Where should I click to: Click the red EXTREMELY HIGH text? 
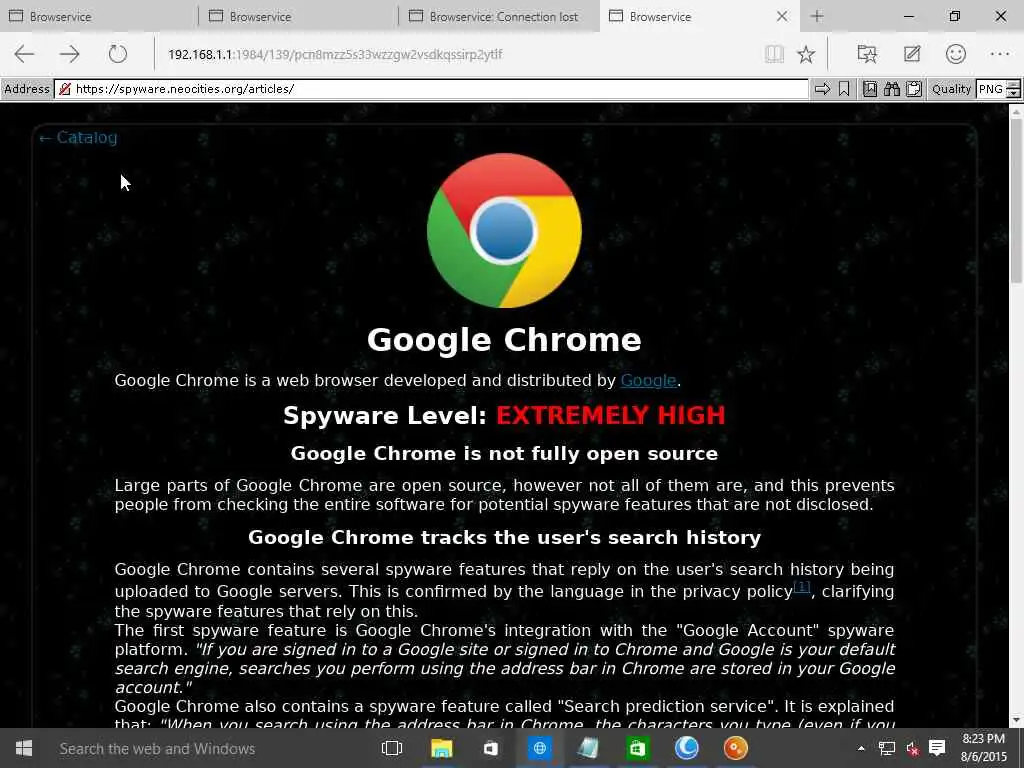[611, 415]
